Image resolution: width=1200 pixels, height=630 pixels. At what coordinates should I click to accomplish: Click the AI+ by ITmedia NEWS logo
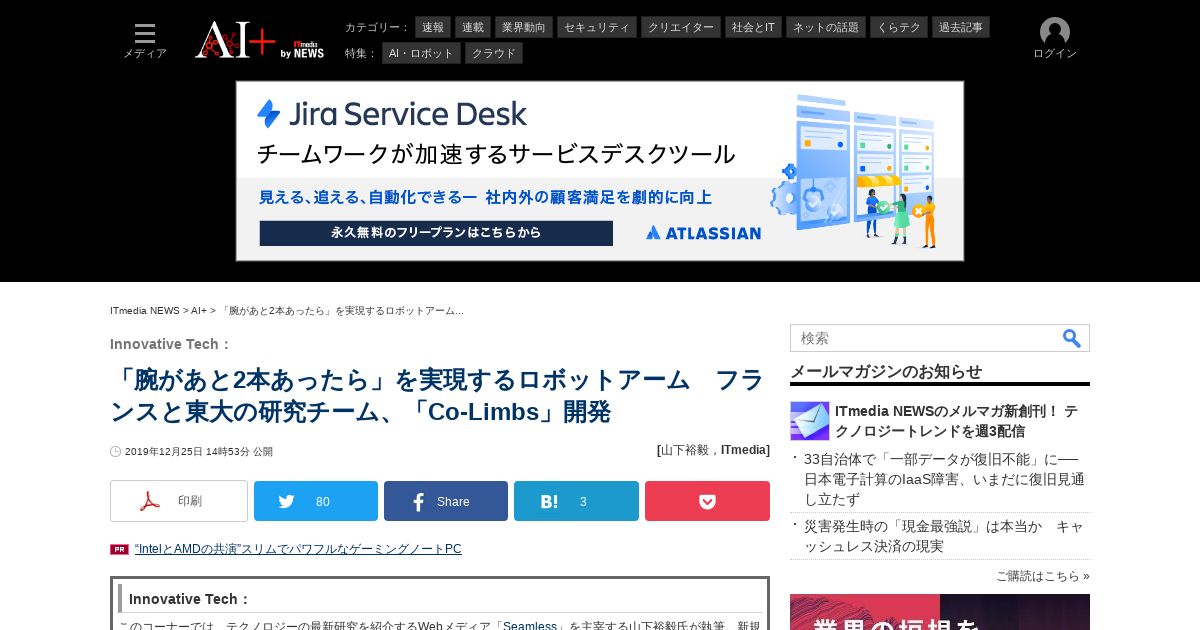(260, 40)
